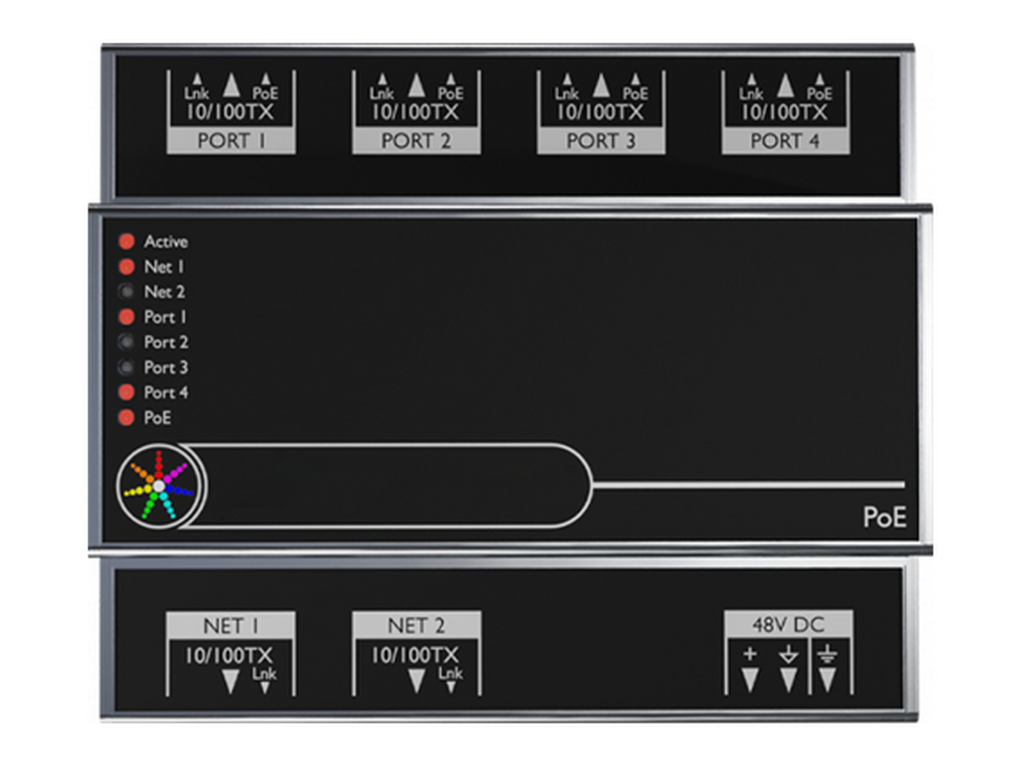Toggle the PoE status LED
The image size is (1024, 768).
pos(127,417)
